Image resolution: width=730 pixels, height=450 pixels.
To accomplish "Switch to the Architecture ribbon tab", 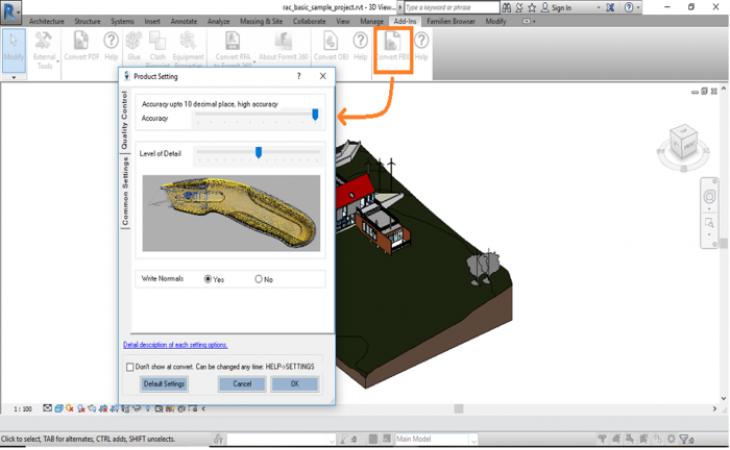I will pyautogui.click(x=47, y=21).
